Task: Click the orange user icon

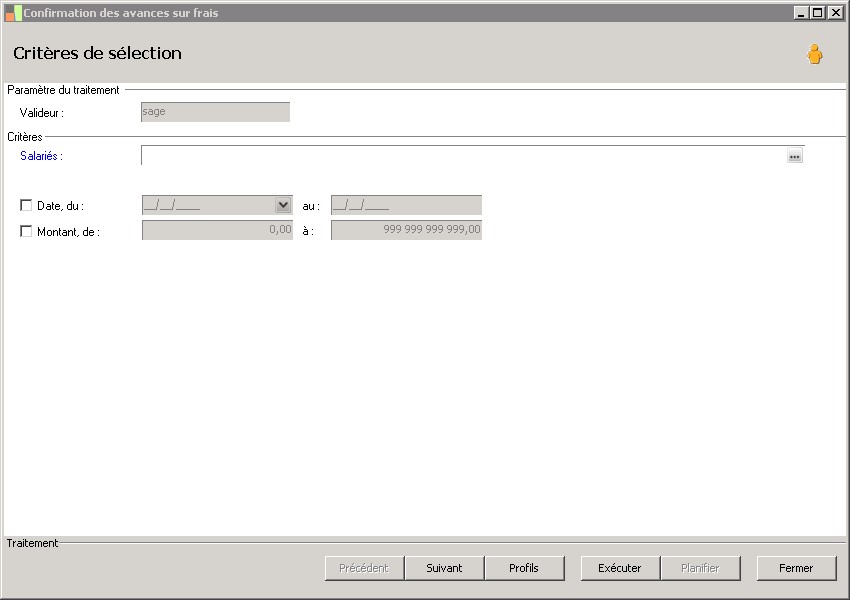Action: coord(814,54)
